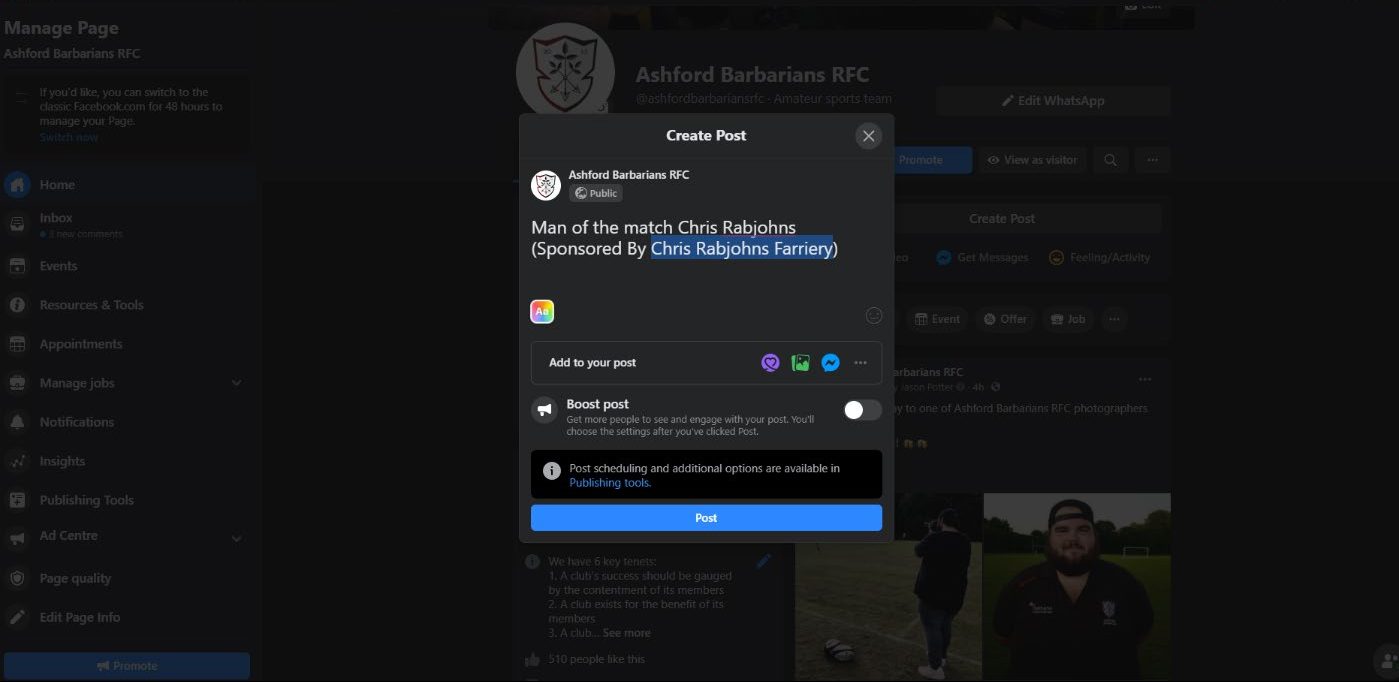Expand the Ad Centre section
This screenshot has height=682, width=1399.
pyautogui.click(x=236, y=538)
